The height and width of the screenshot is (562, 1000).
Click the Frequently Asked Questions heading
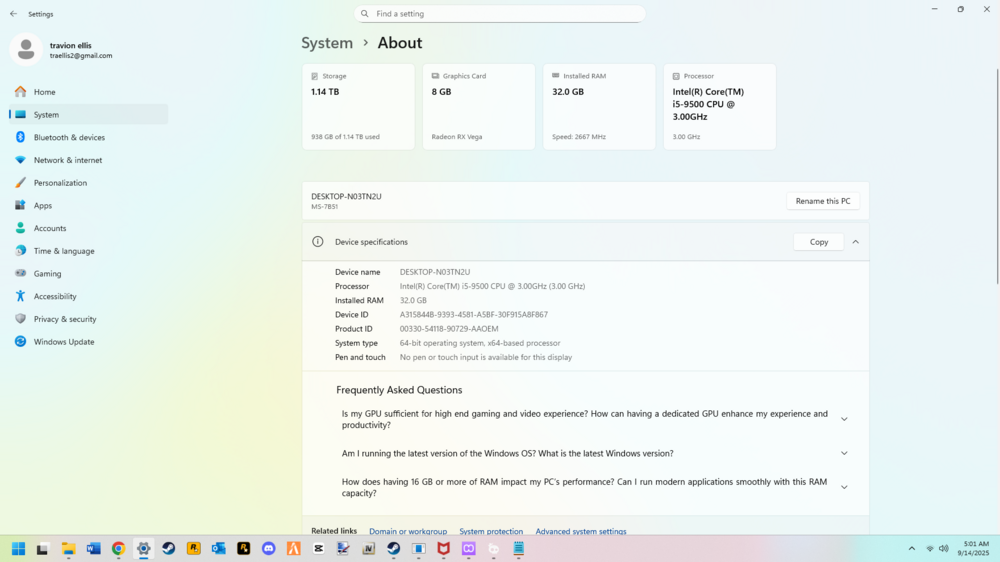(399, 390)
